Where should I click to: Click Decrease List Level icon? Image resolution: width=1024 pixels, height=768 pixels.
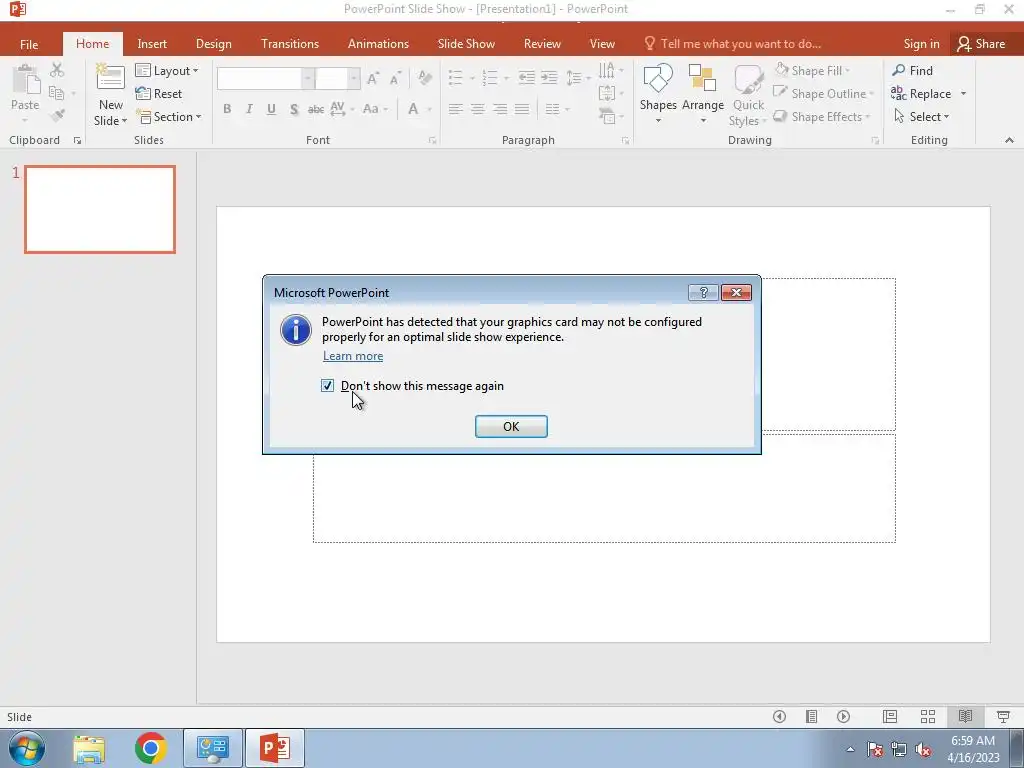(x=526, y=78)
